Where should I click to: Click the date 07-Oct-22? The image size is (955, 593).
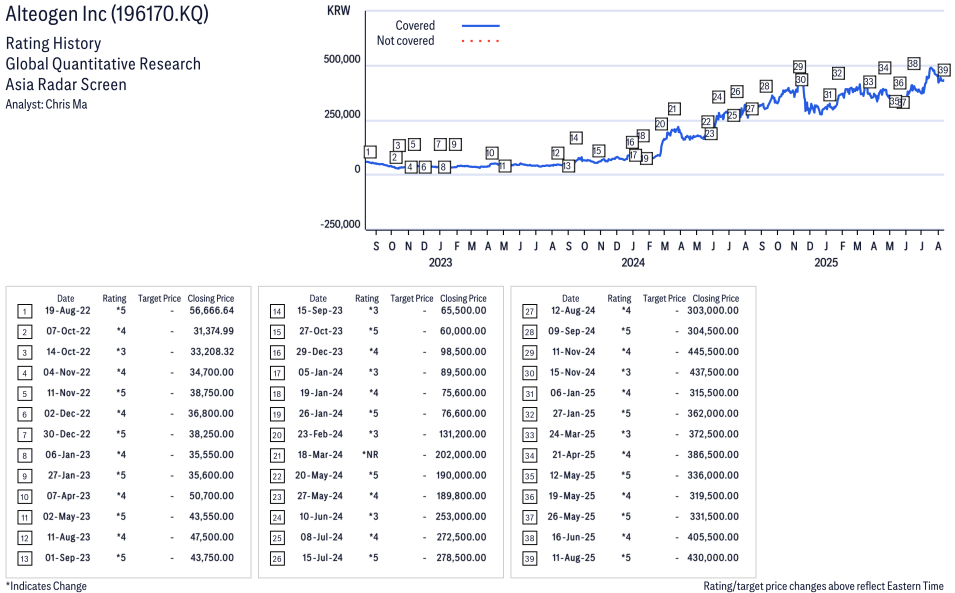(x=68, y=331)
